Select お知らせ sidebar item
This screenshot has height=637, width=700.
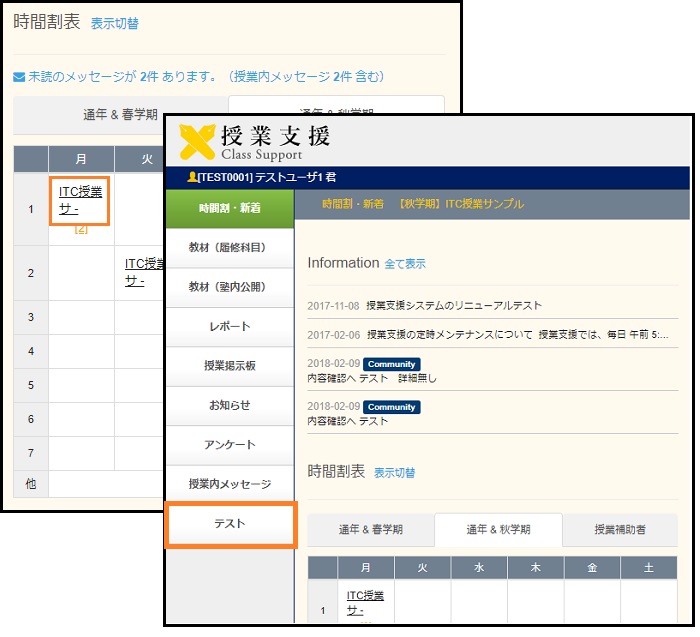tap(229, 405)
